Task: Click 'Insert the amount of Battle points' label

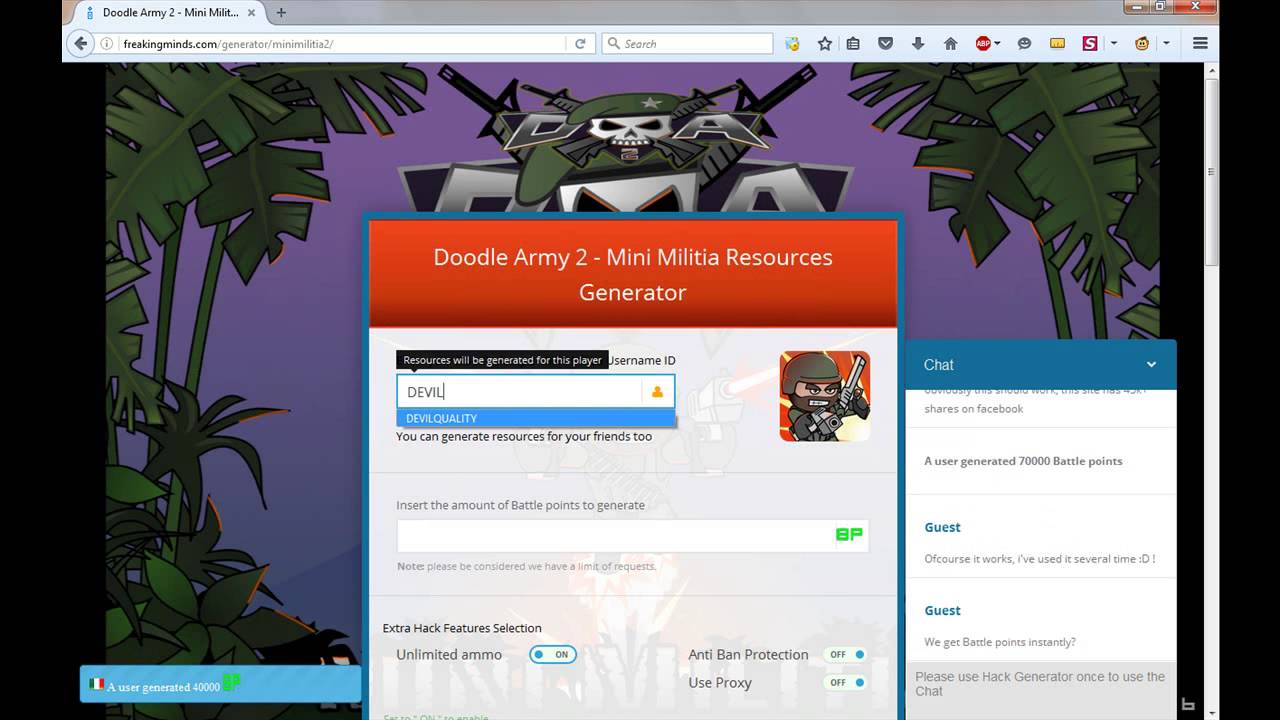Action: click(520, 505)
